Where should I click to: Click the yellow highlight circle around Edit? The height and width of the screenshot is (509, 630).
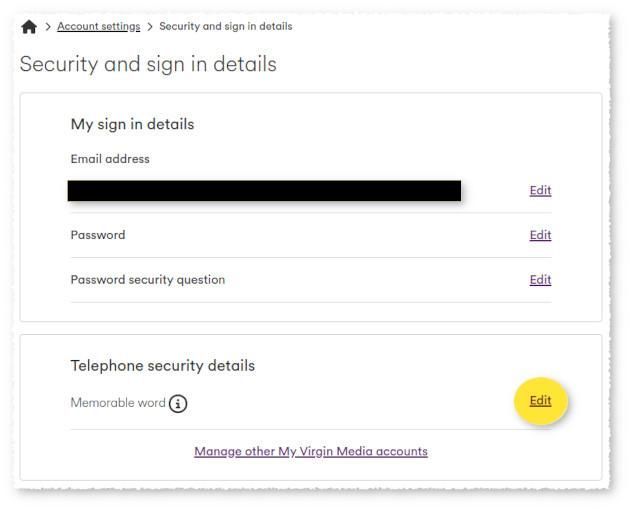pos(541,401)
